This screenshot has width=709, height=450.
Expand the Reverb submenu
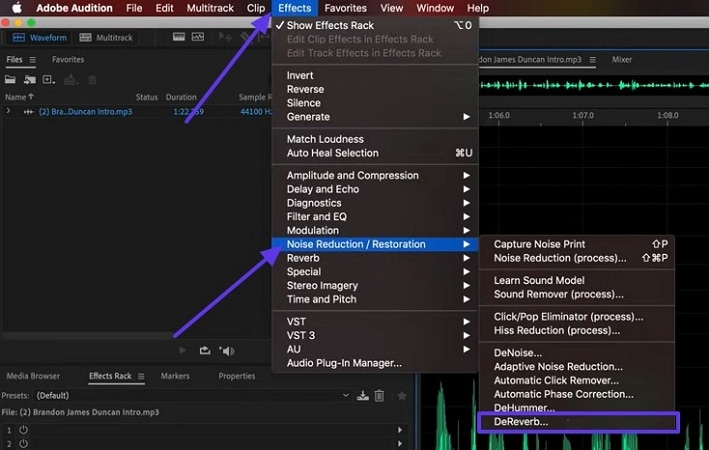click(x=375, y=258)
